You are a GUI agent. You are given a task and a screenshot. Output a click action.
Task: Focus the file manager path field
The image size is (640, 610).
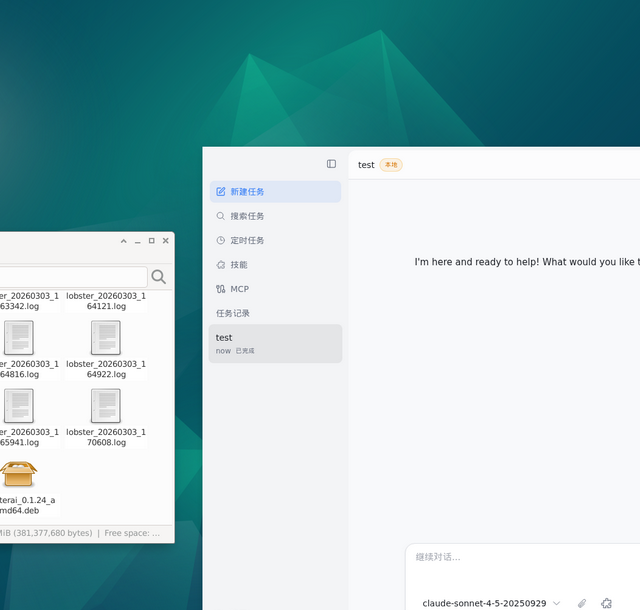73,277
